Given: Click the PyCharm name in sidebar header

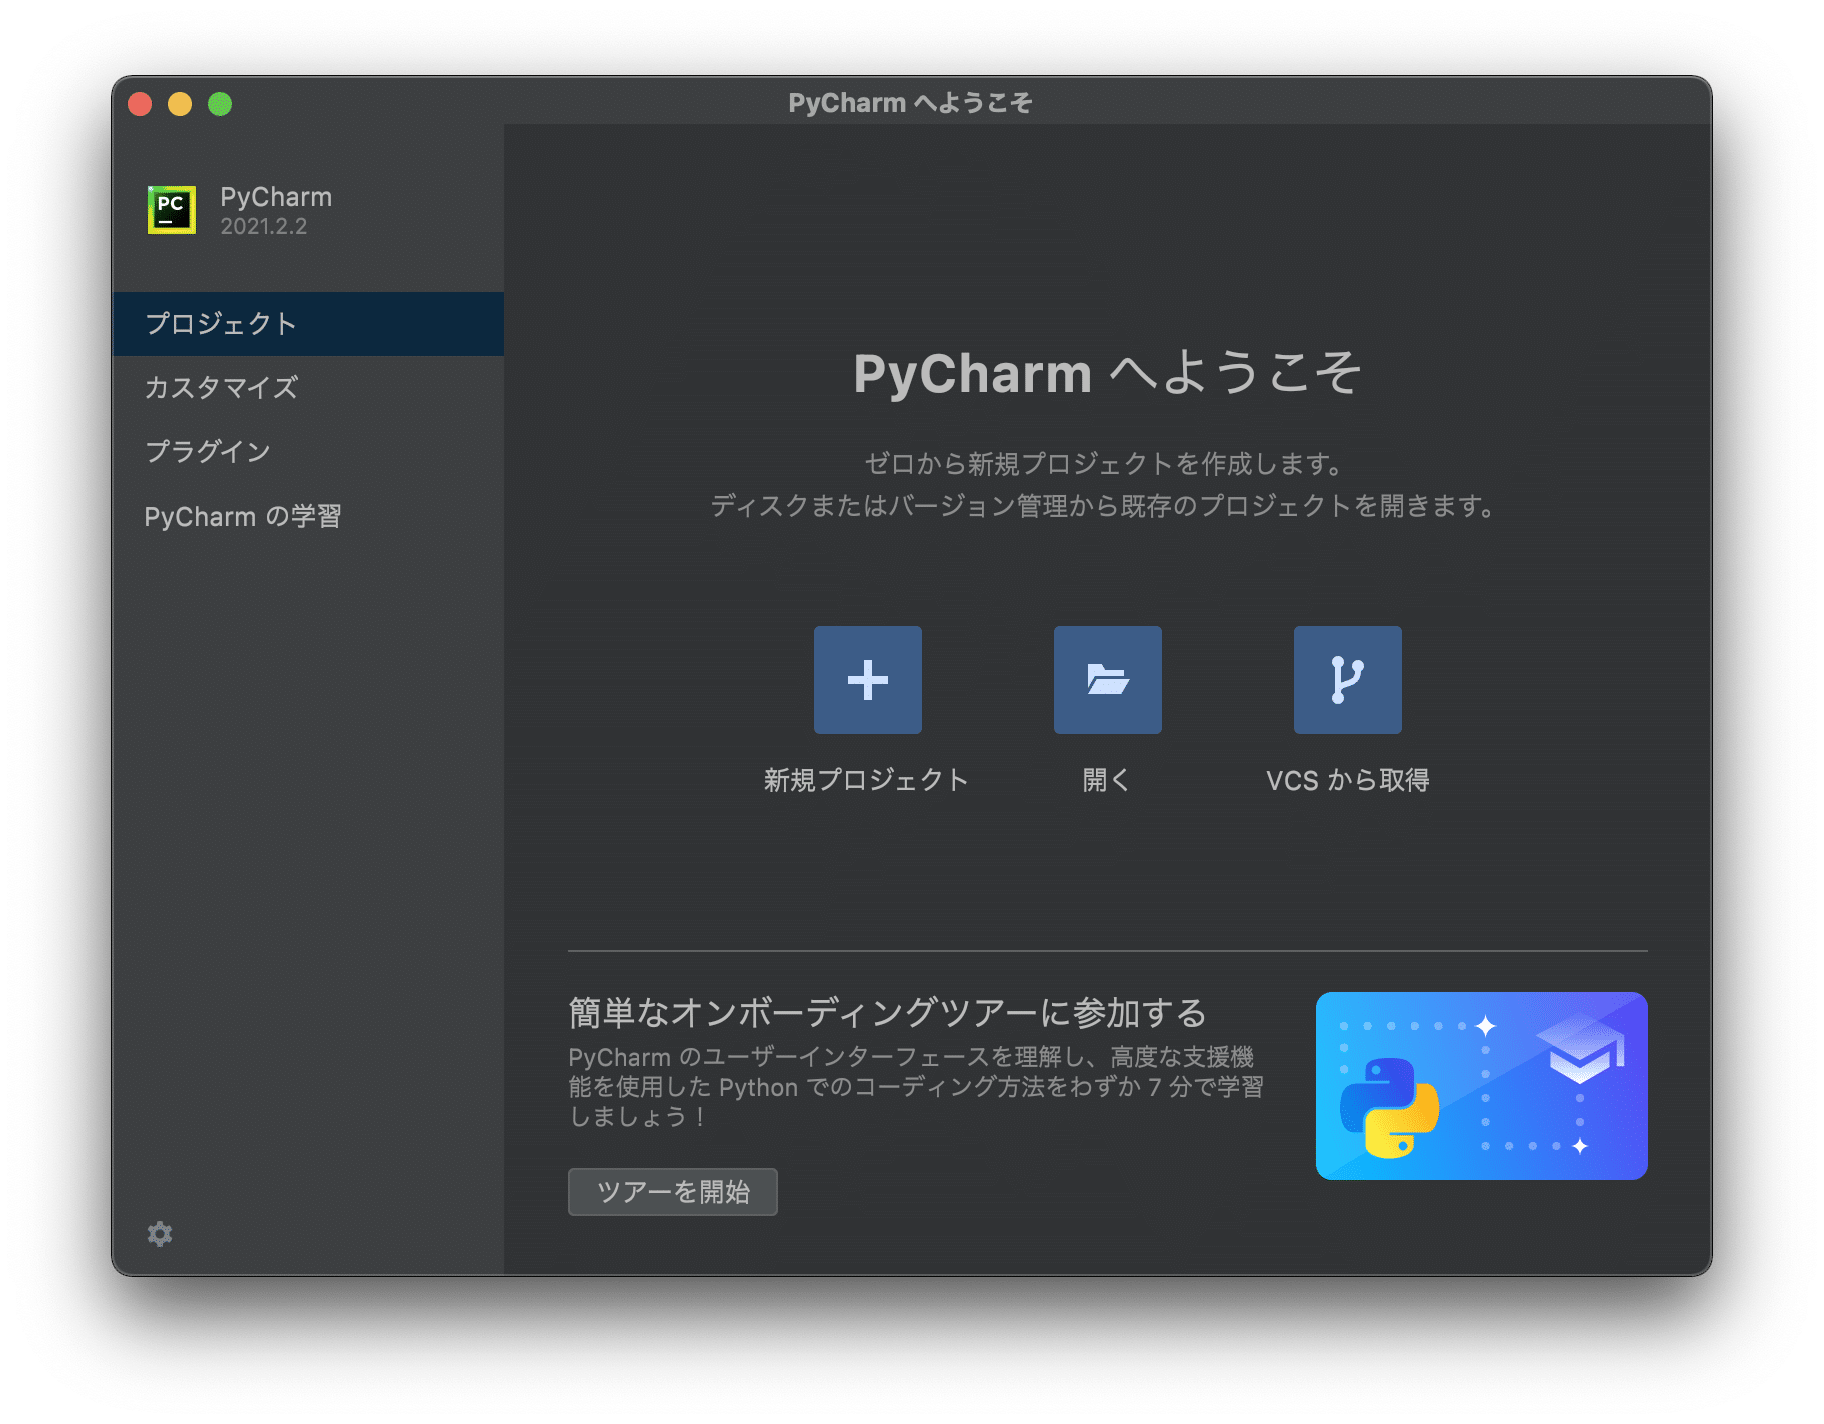Looking at the screenshot, I should (276, 197).
